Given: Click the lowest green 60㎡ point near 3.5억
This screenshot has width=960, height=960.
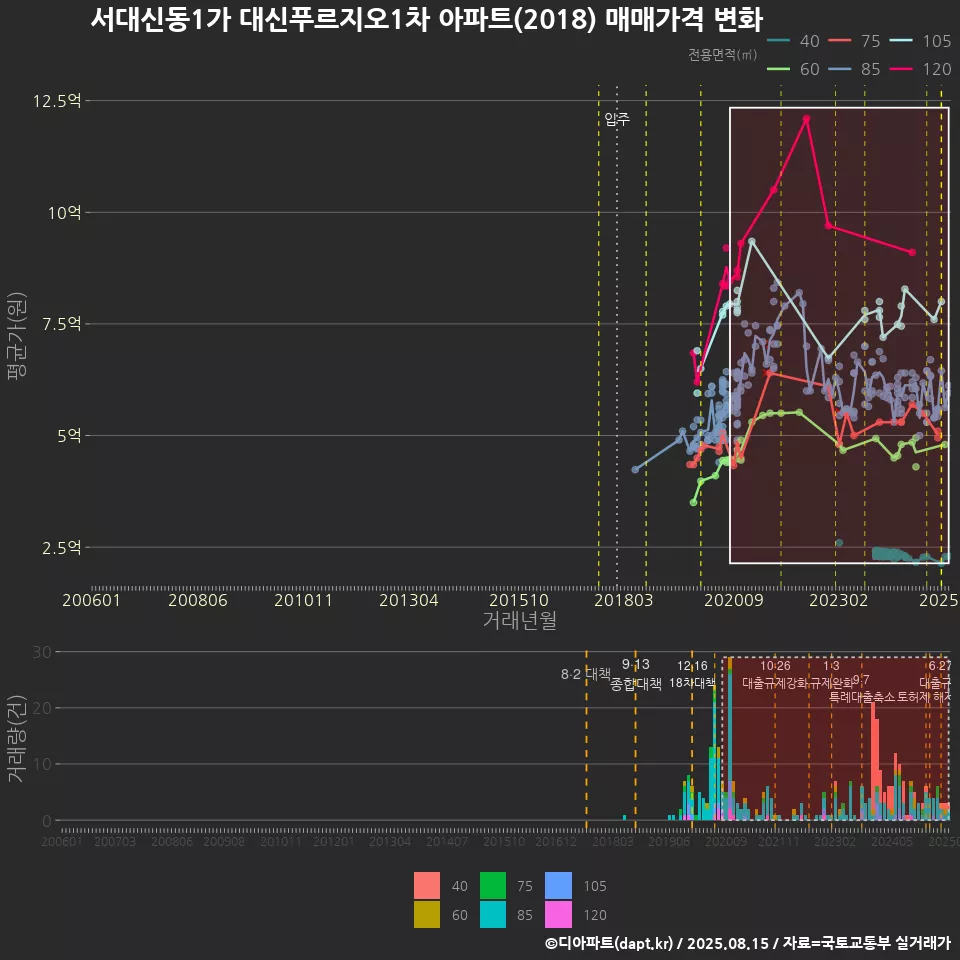Looking at the screenshot, I should pyautogui.click(x=693, y=503).
